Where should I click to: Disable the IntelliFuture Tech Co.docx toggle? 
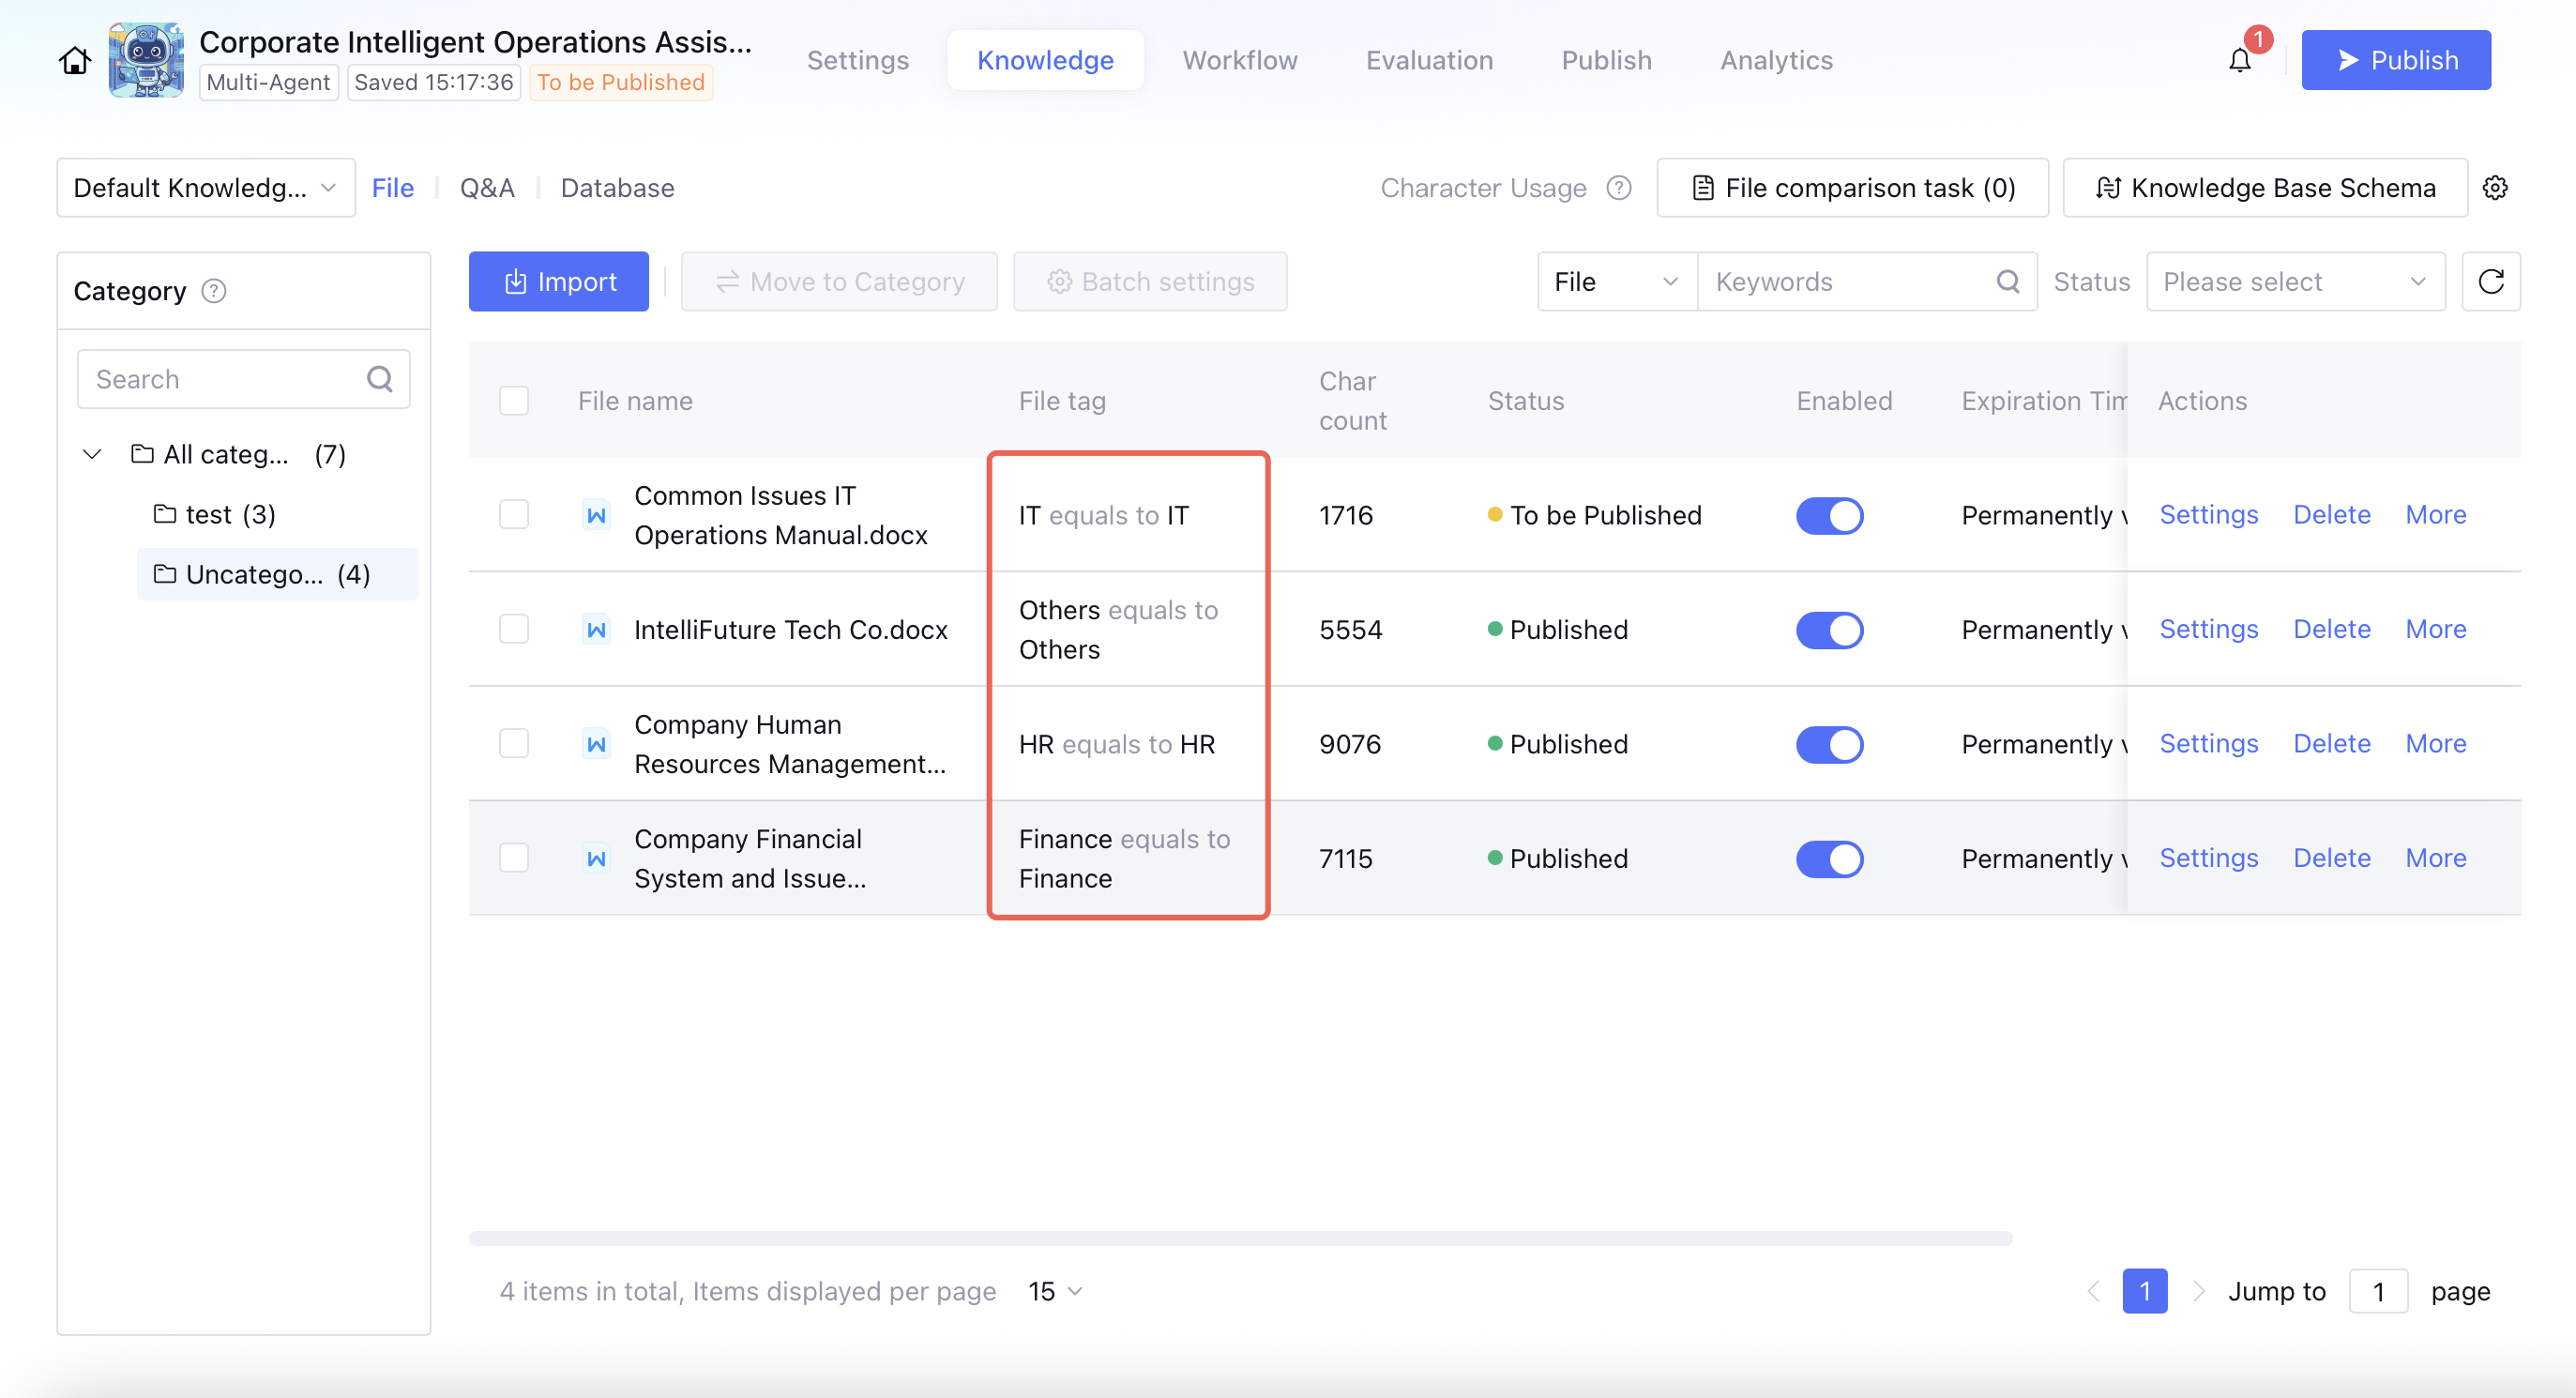pyautogui.click(x=1829, y=630)
